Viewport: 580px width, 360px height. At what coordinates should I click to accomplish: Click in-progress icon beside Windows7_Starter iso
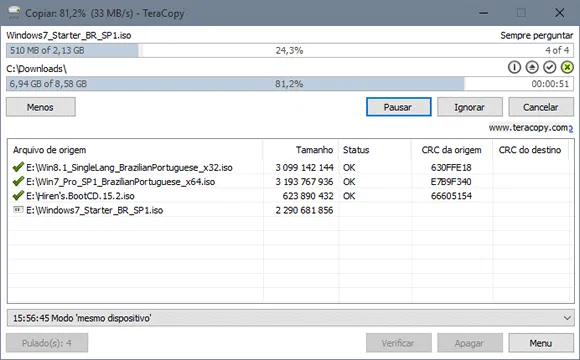(18, 210)
